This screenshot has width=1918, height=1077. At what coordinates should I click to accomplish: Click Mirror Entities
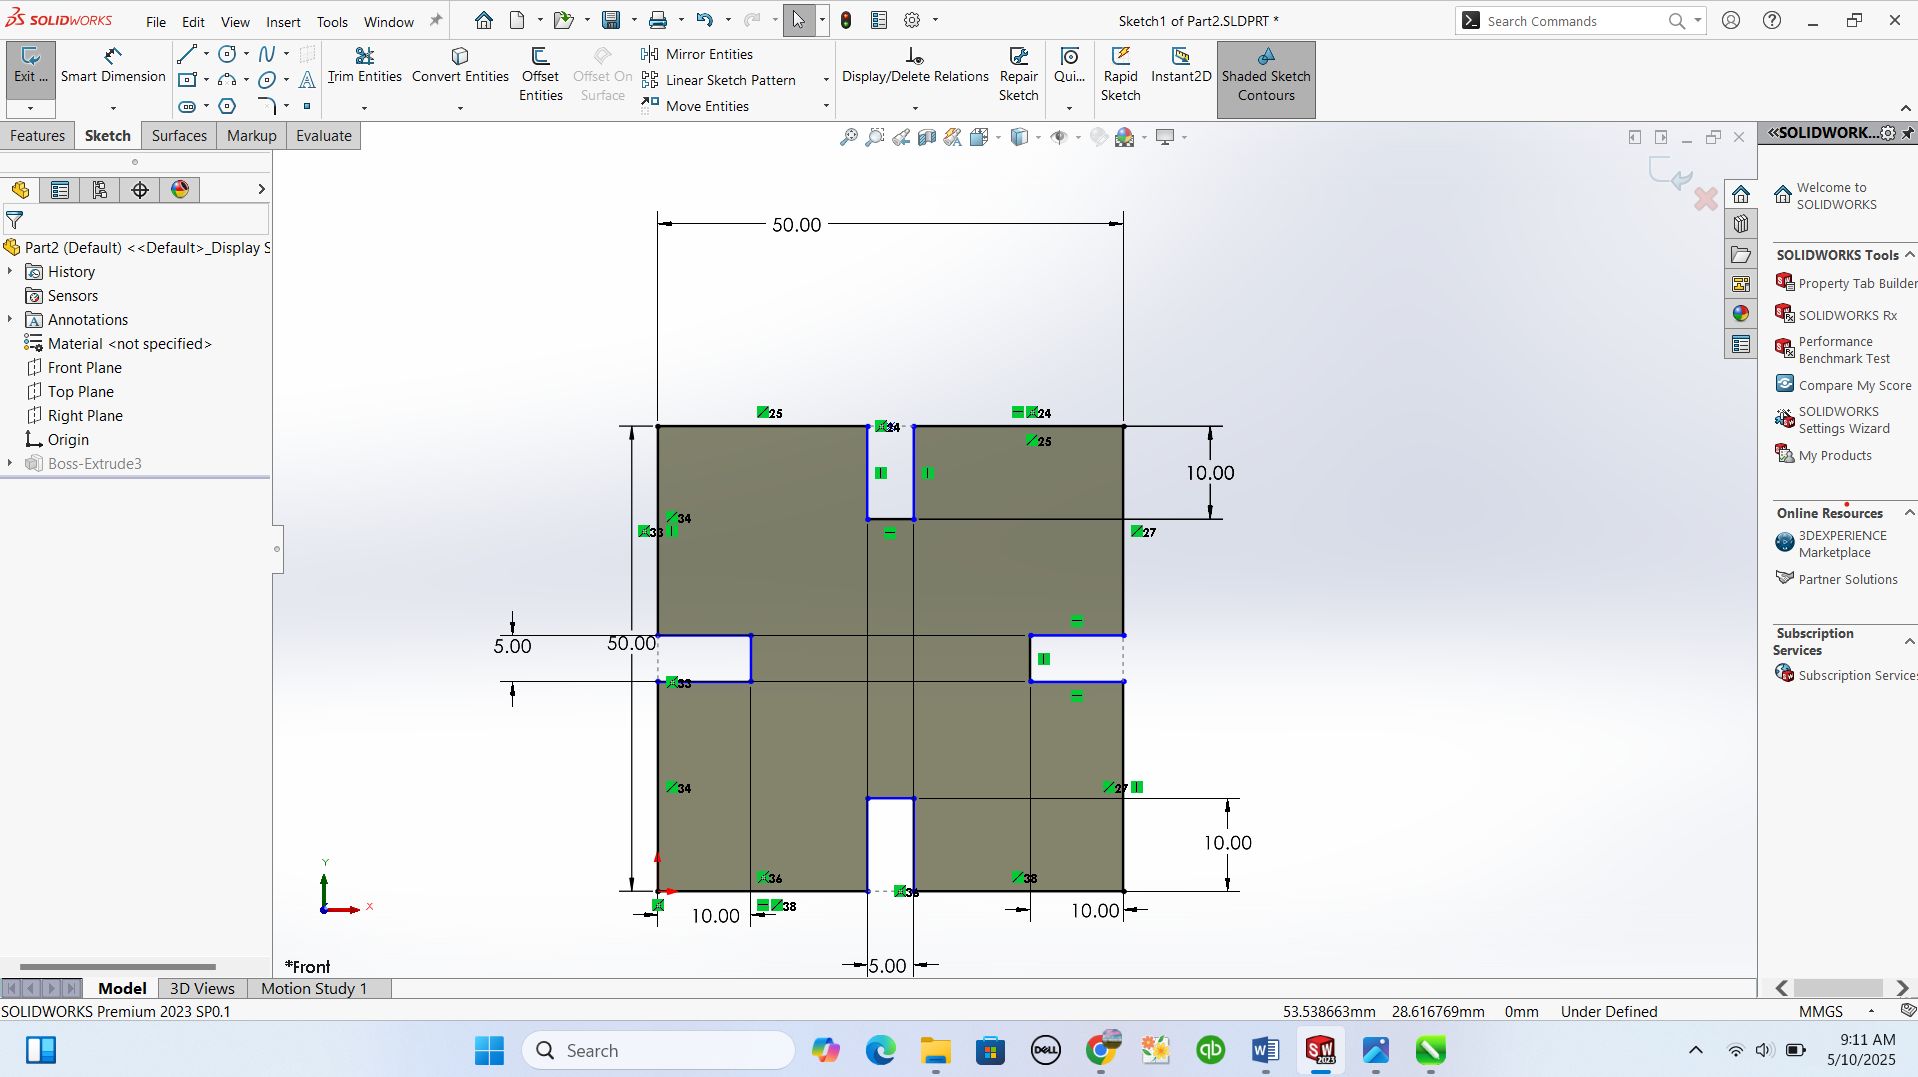point(698,54)
